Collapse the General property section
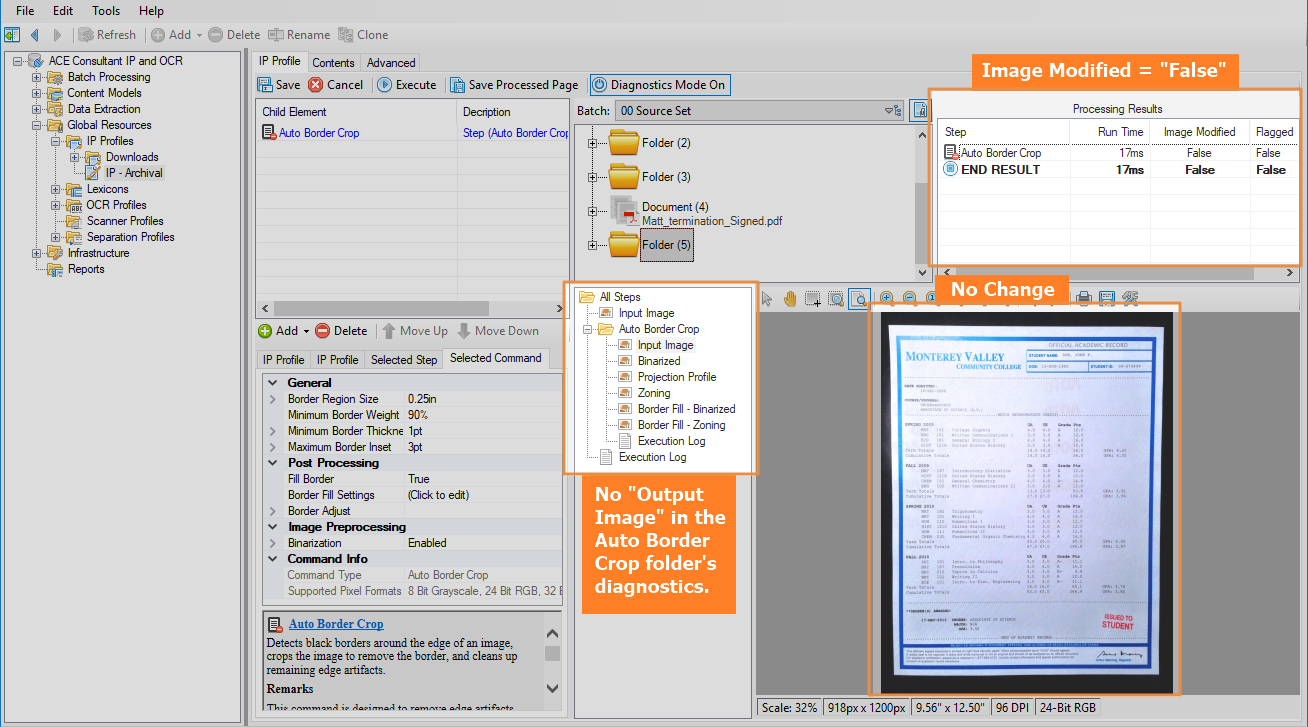This screenshot has height=727, width=1308. [x=273, y=383]
